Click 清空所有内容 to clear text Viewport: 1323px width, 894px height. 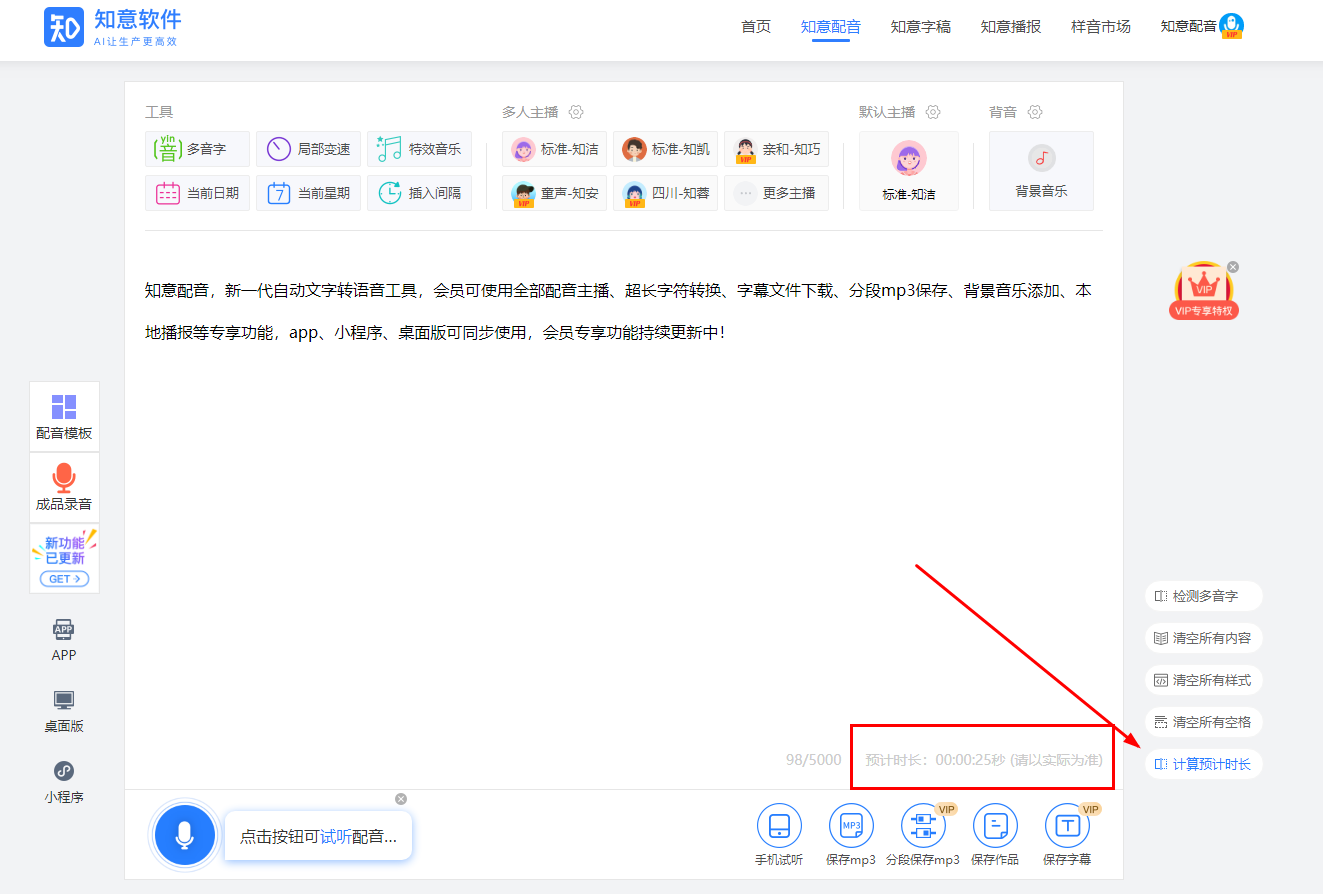[1203, 638]
